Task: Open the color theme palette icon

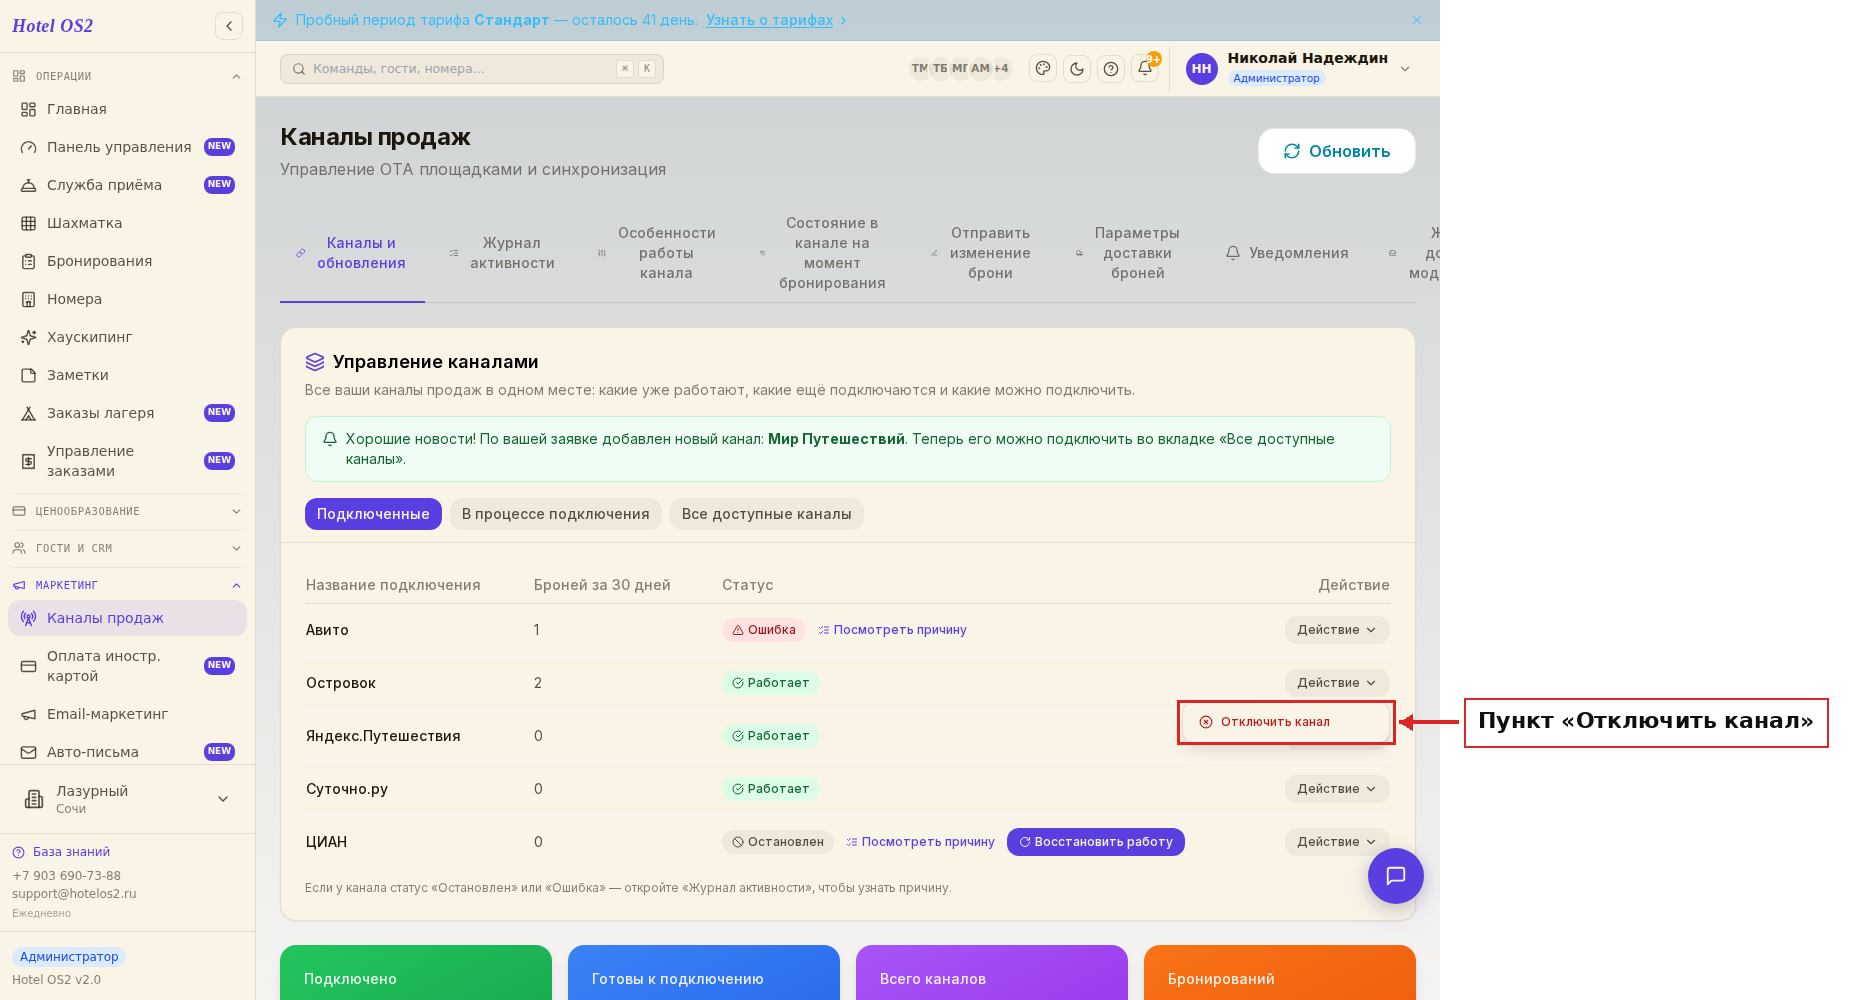Action: pos(1043,69)
